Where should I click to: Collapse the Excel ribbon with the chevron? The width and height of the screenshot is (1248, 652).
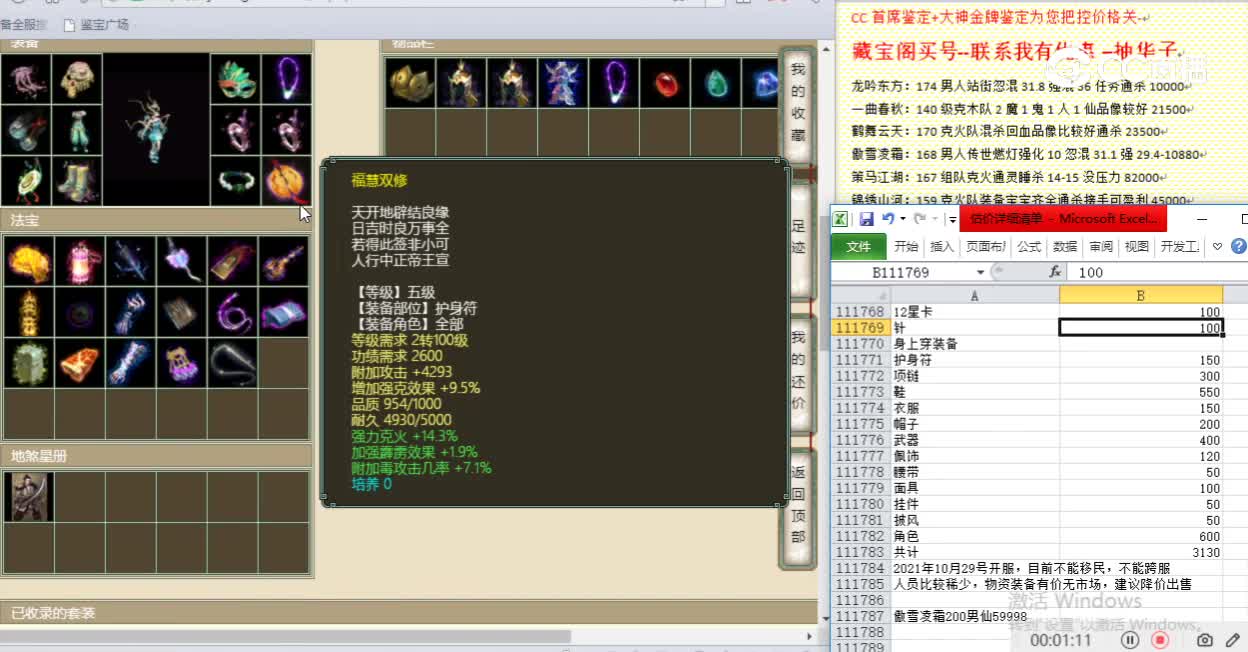tap(1217, 246)
